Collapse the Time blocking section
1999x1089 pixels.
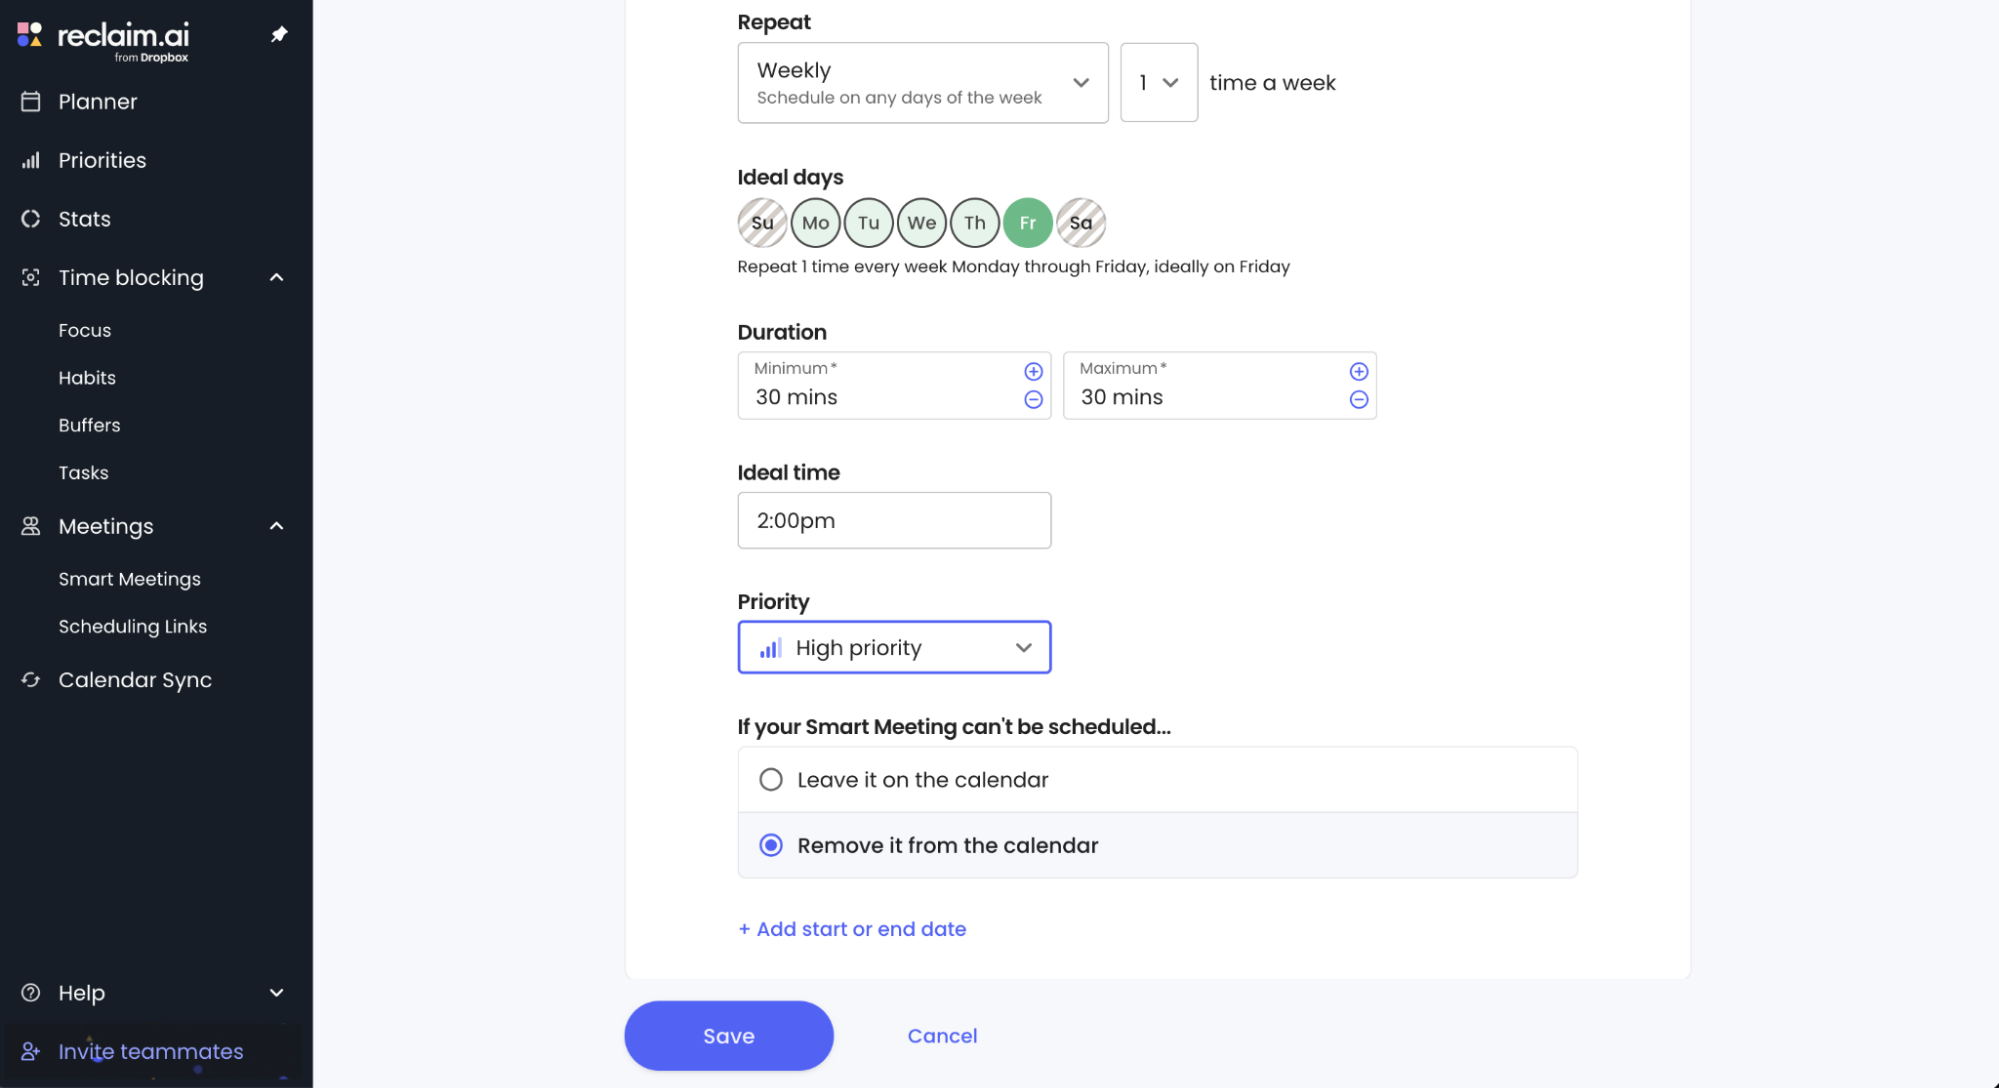point(276,278)
